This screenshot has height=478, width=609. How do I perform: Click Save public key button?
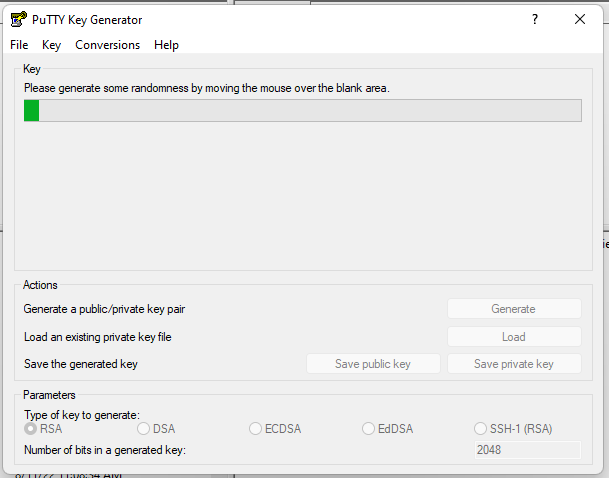tap(373, 364)
